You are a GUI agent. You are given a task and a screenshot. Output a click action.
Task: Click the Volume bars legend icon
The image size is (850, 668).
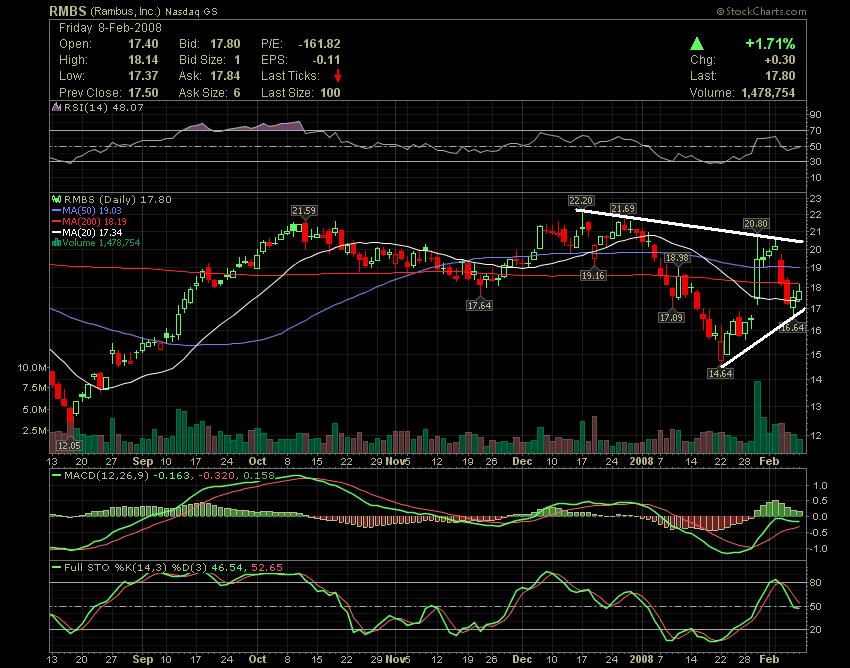tap(56, 242)
